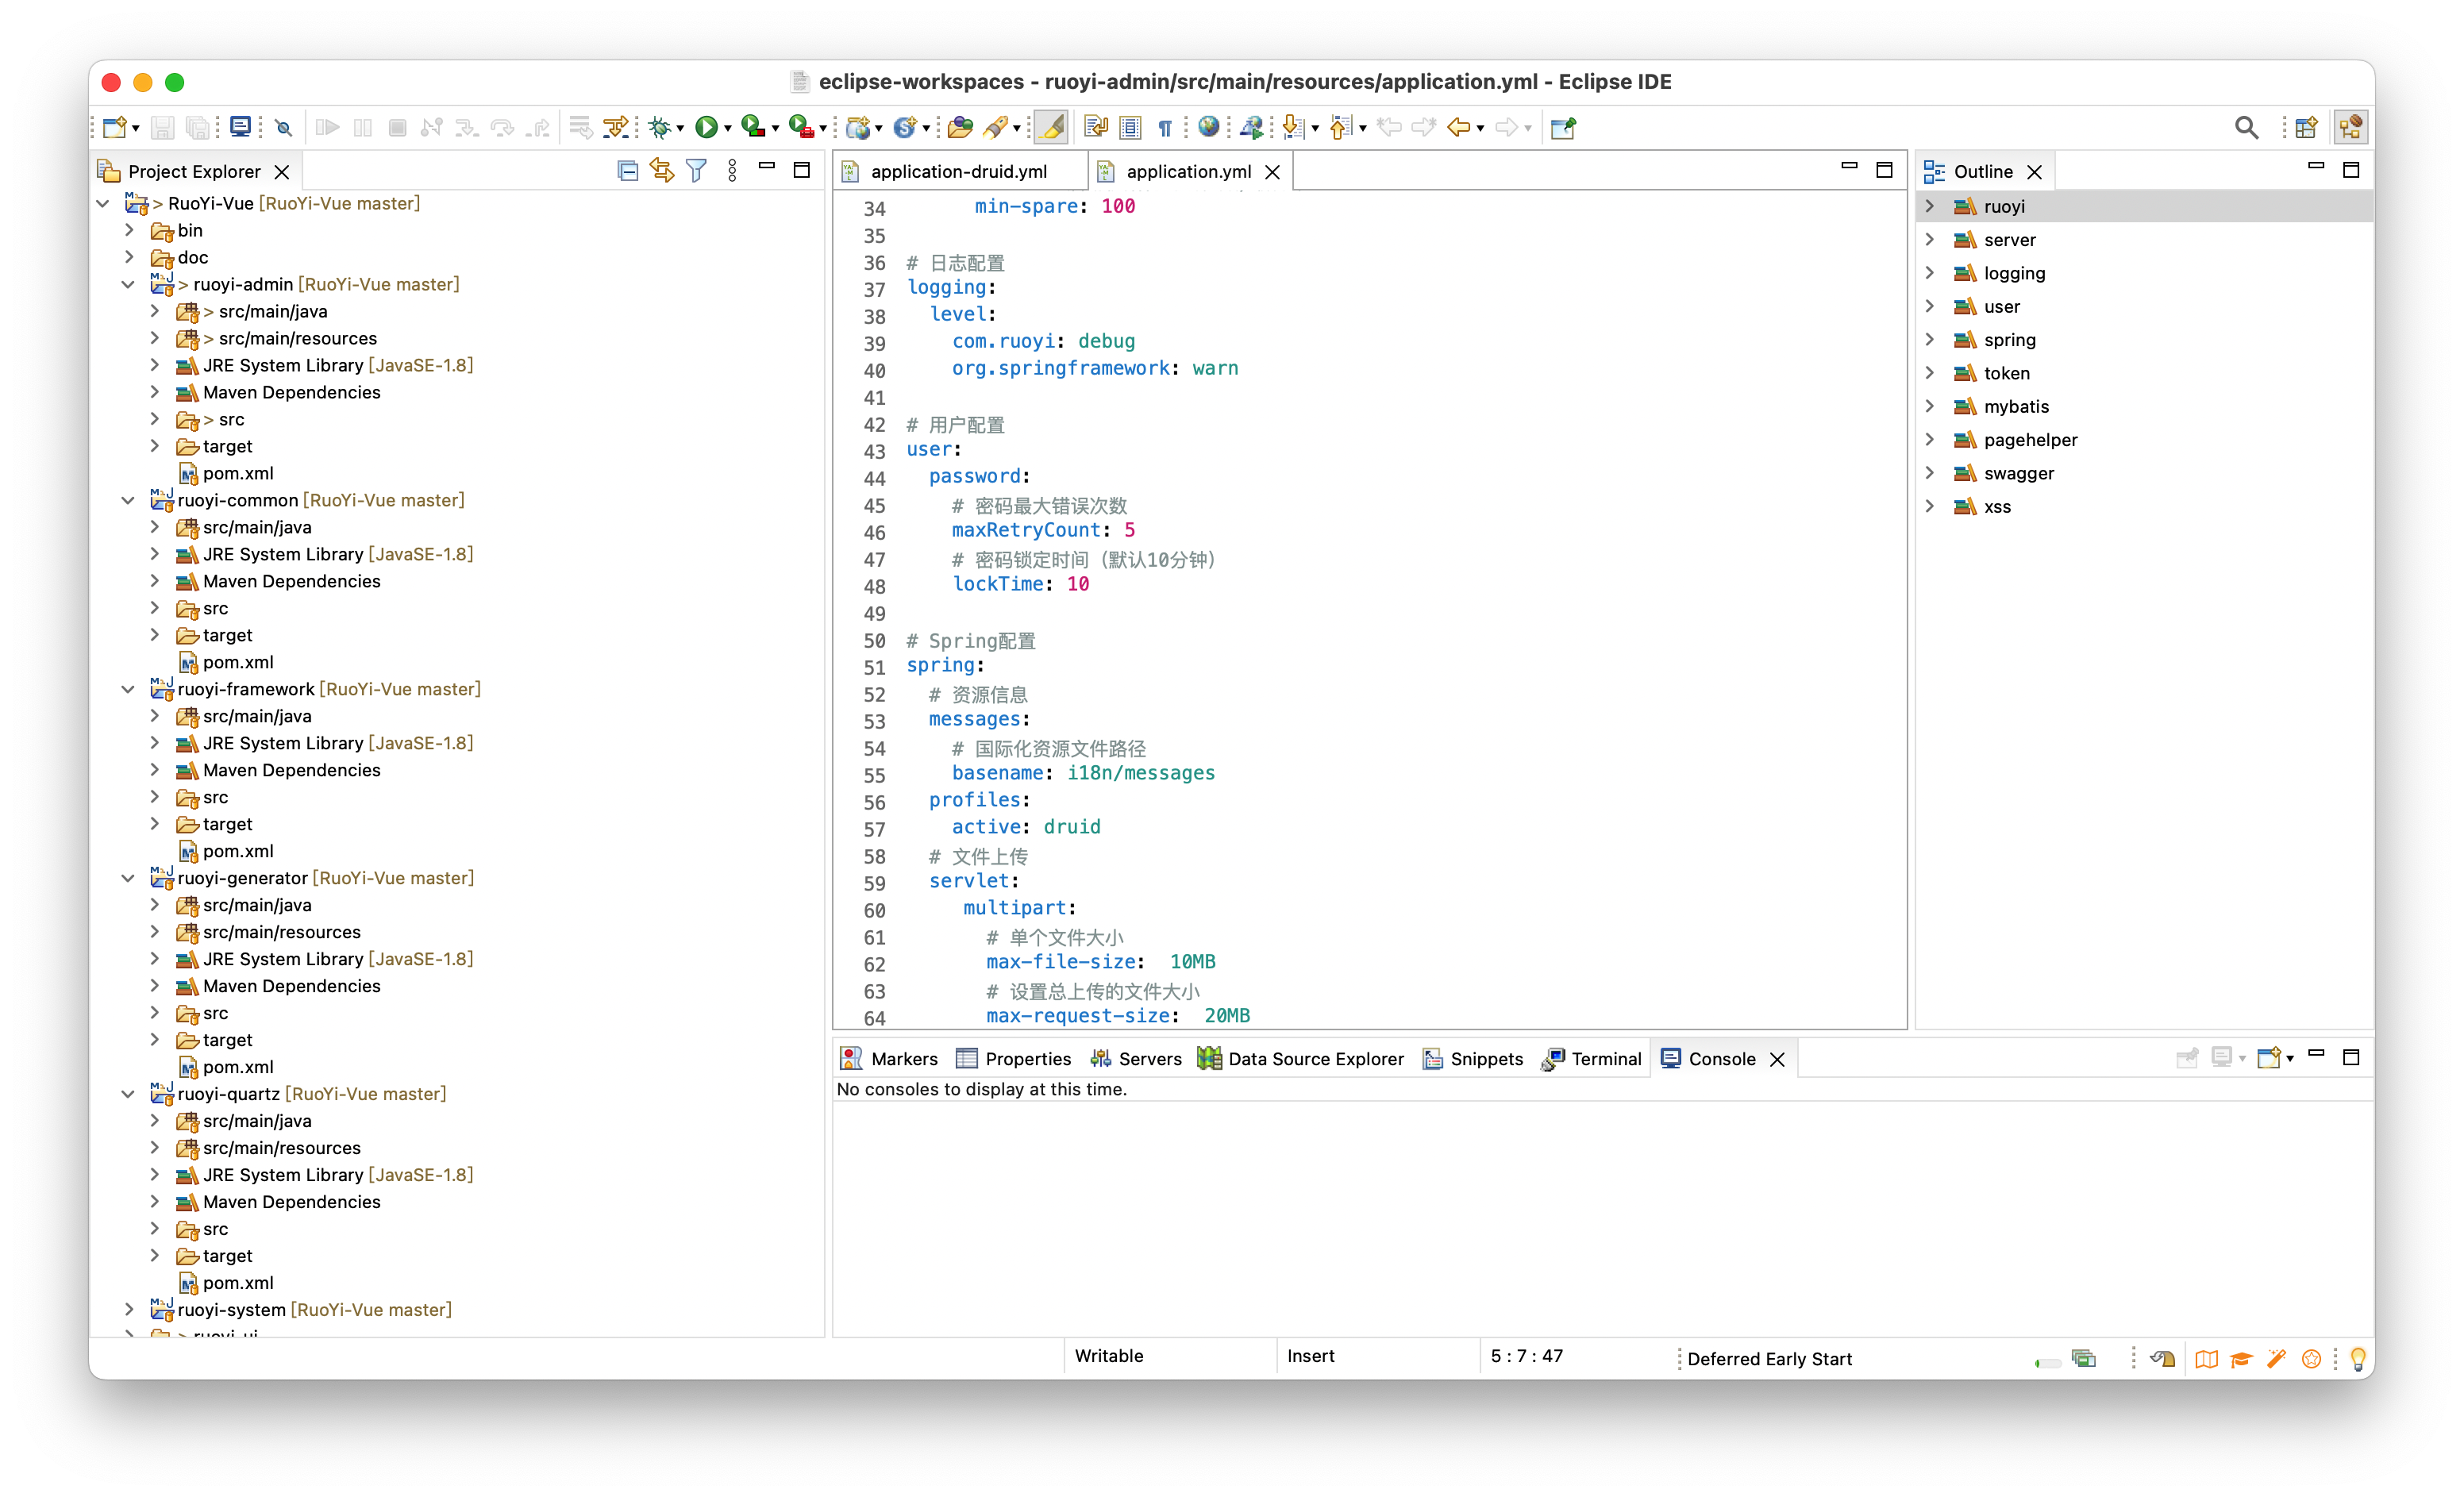Toggle Link with Editor in Project Explorer
Viewport: 2464px width, 1497px height.
[661, 171]
